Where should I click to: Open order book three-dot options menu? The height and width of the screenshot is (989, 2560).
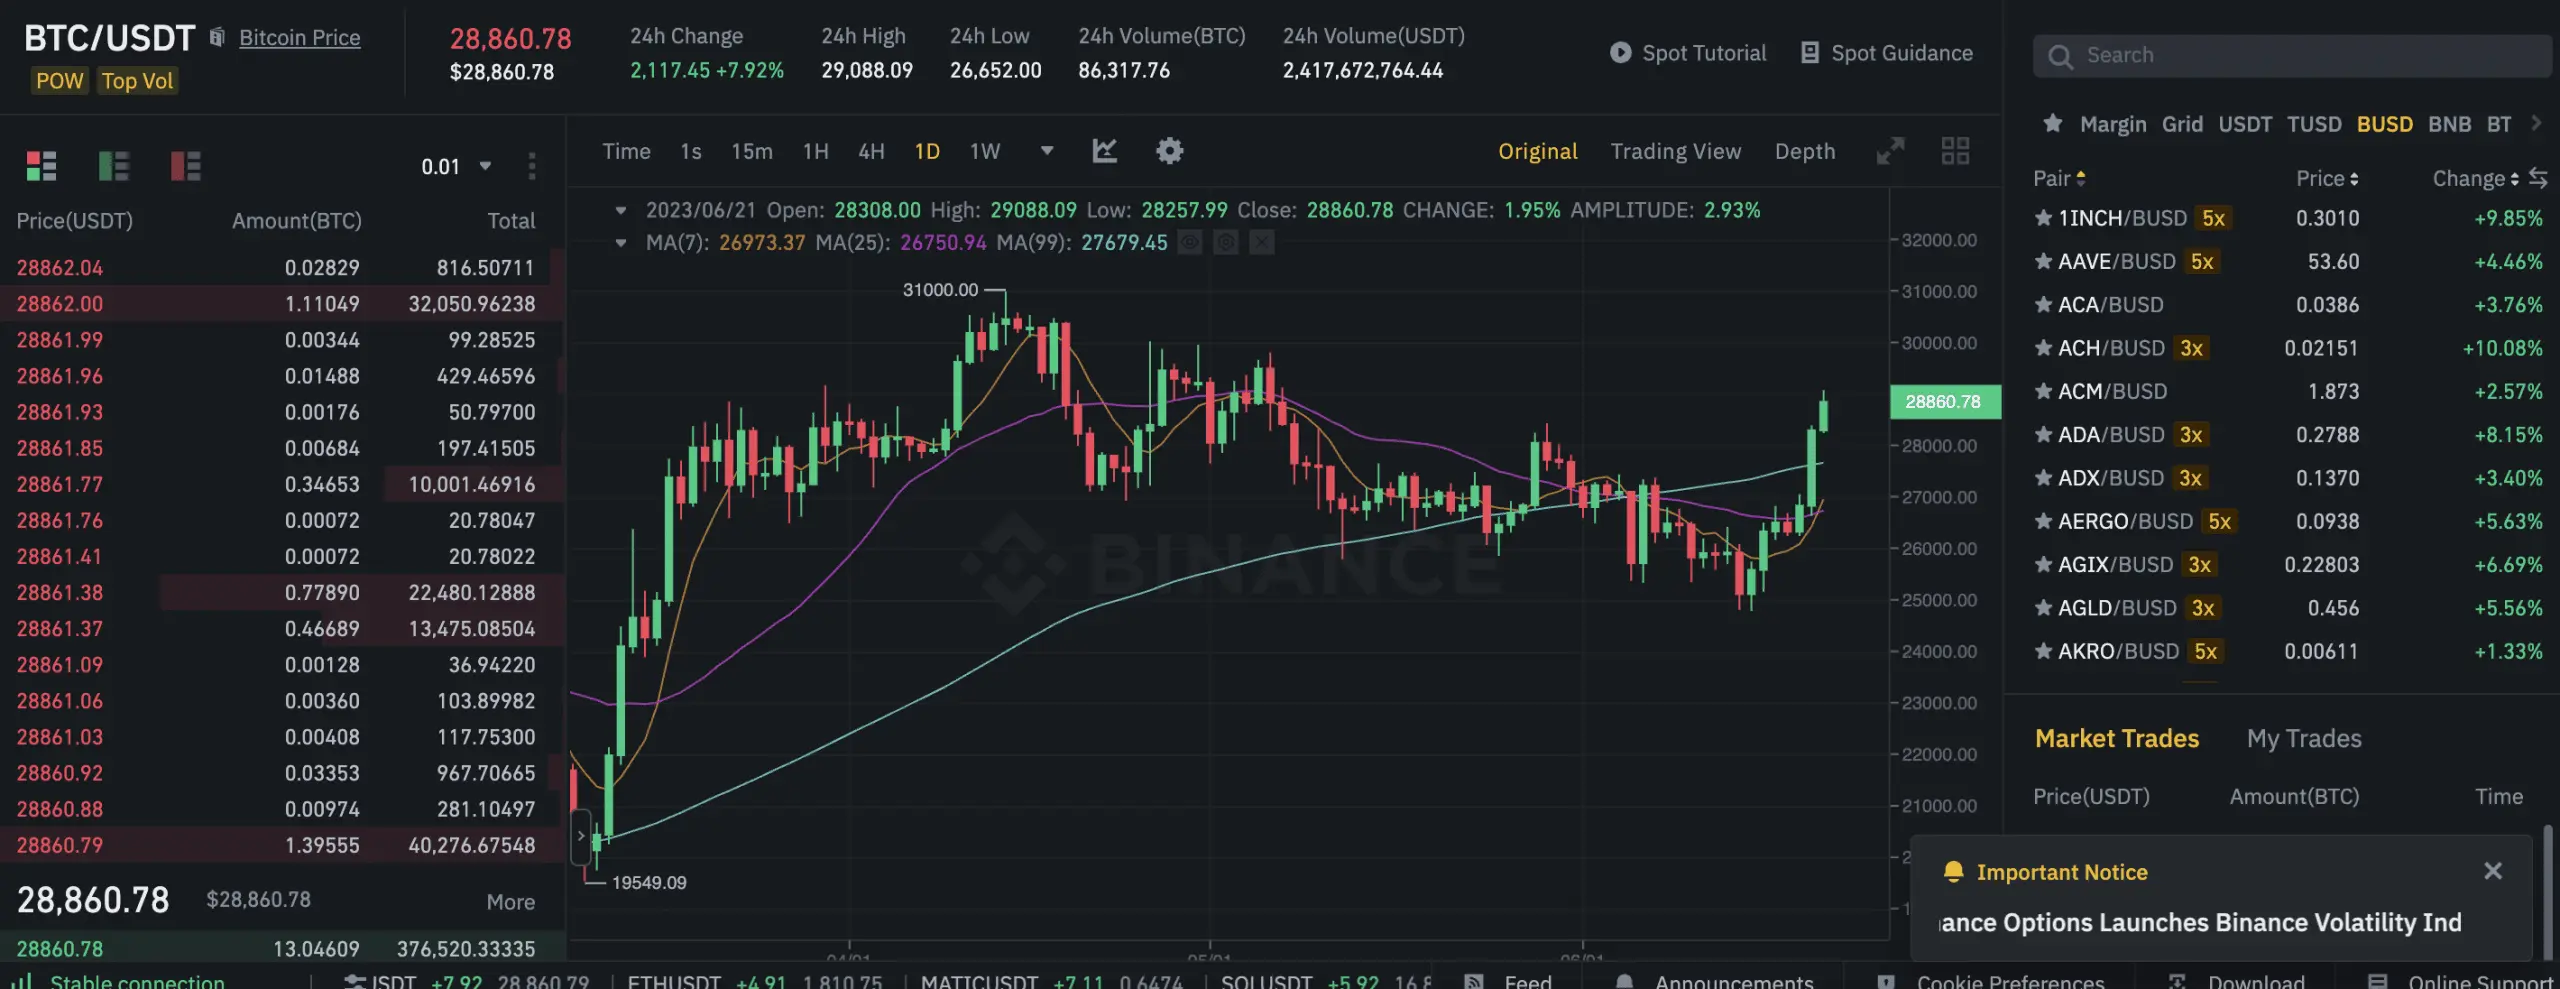point(531,165)
